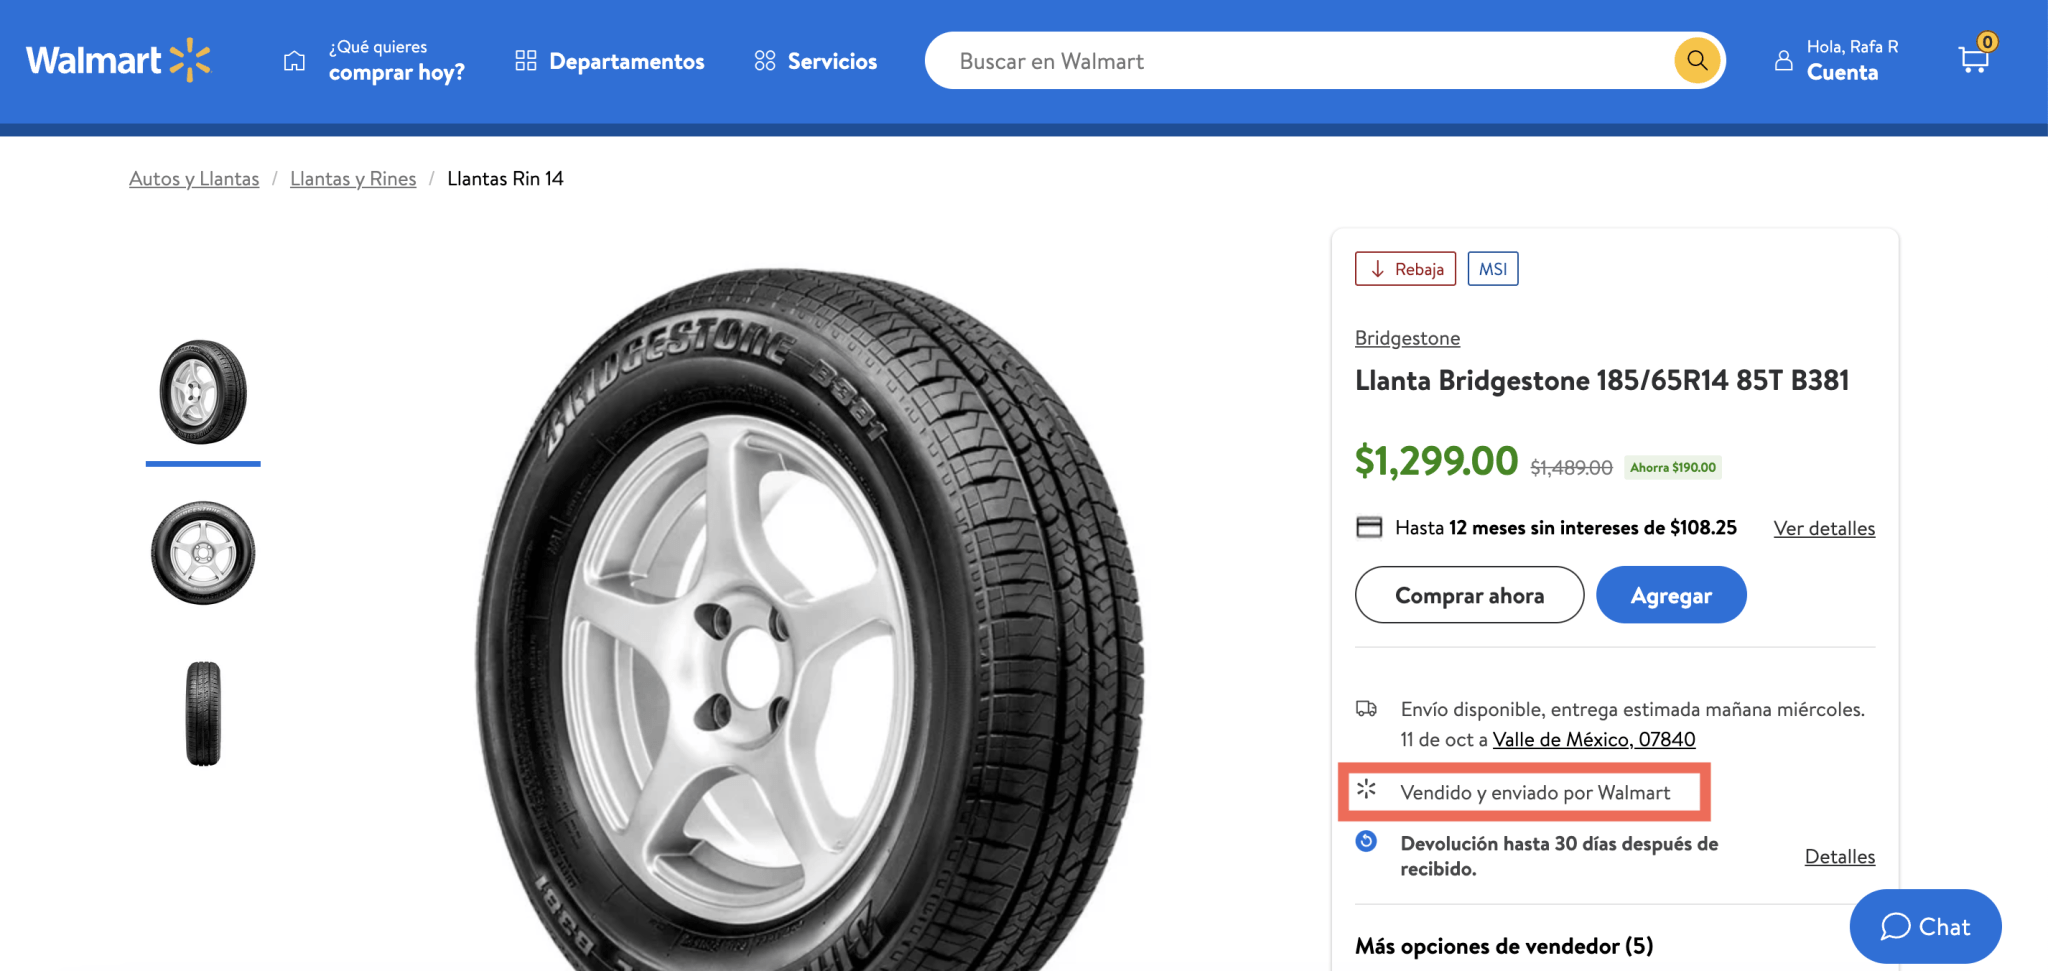Expand 'Más opciones de vendedor (5)'
This screenshot has height=971, width=2048.
click(x=1504, y=945)
